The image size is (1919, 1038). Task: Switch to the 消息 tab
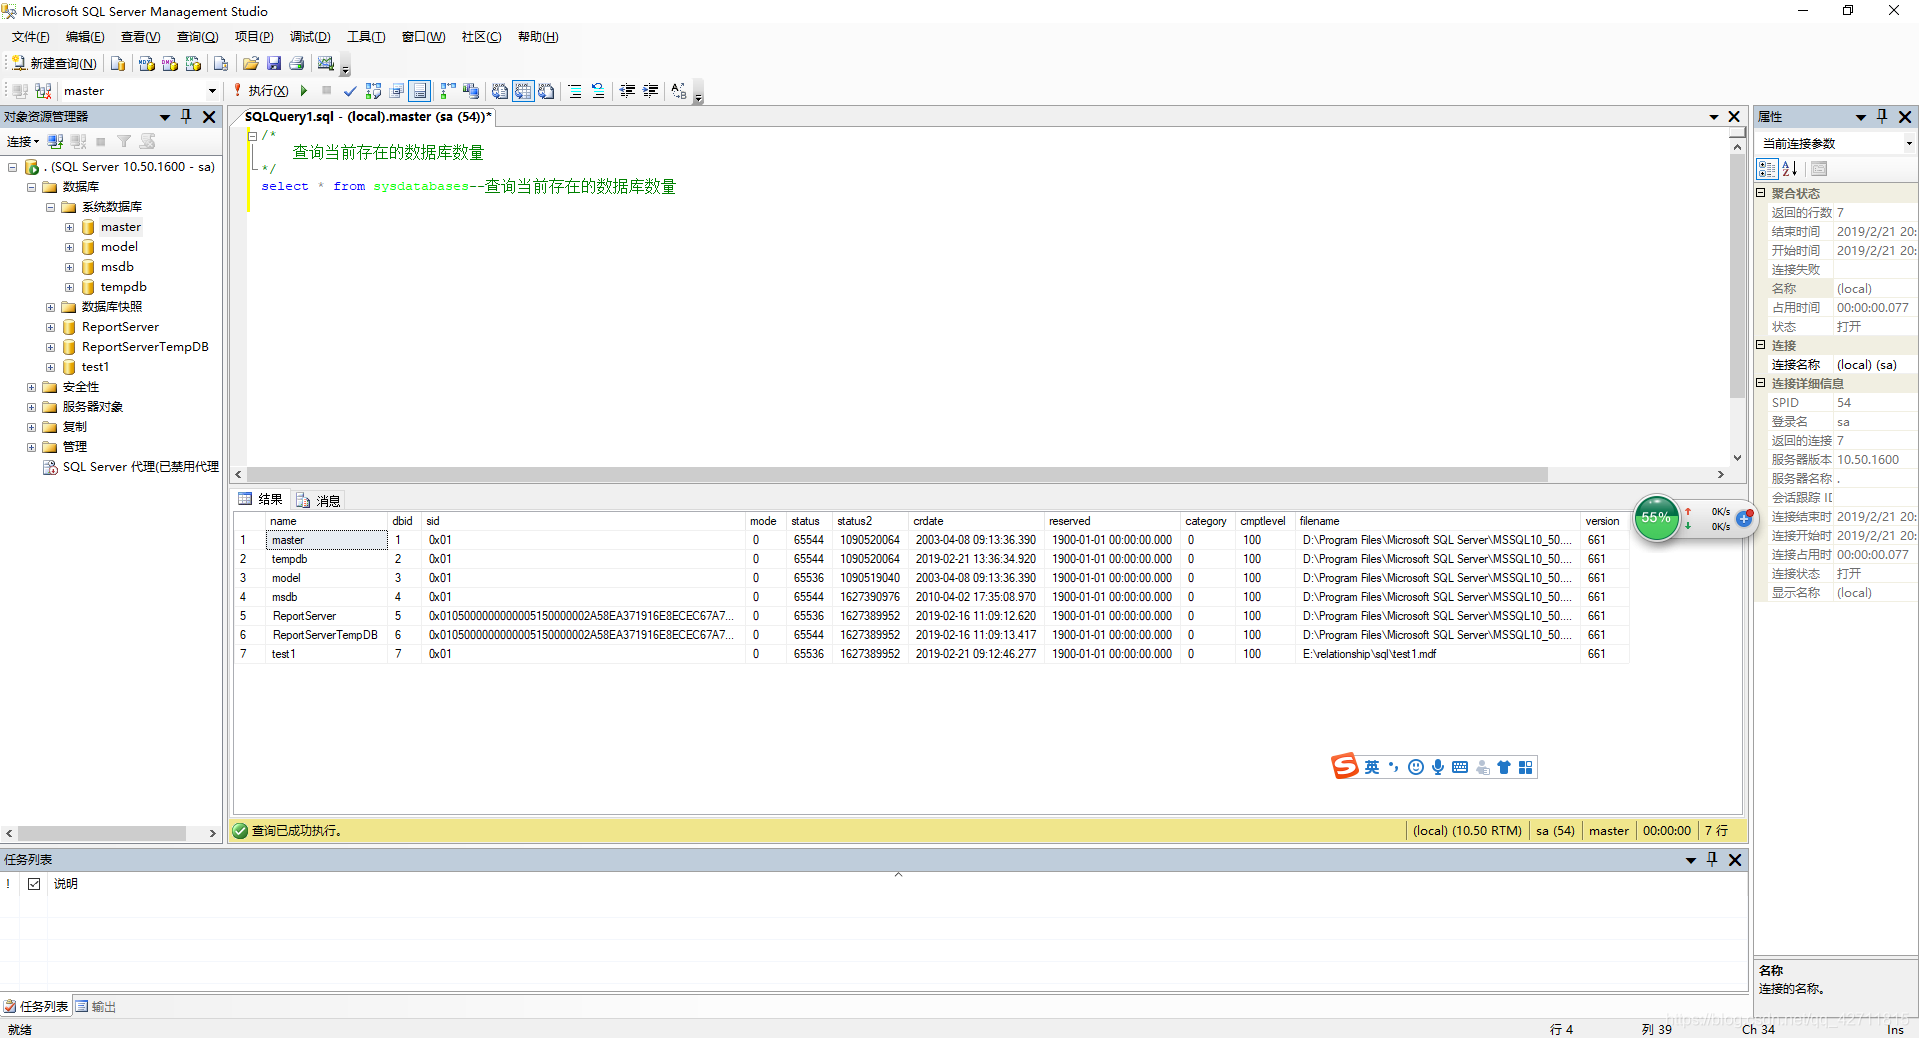pos(319,500)
